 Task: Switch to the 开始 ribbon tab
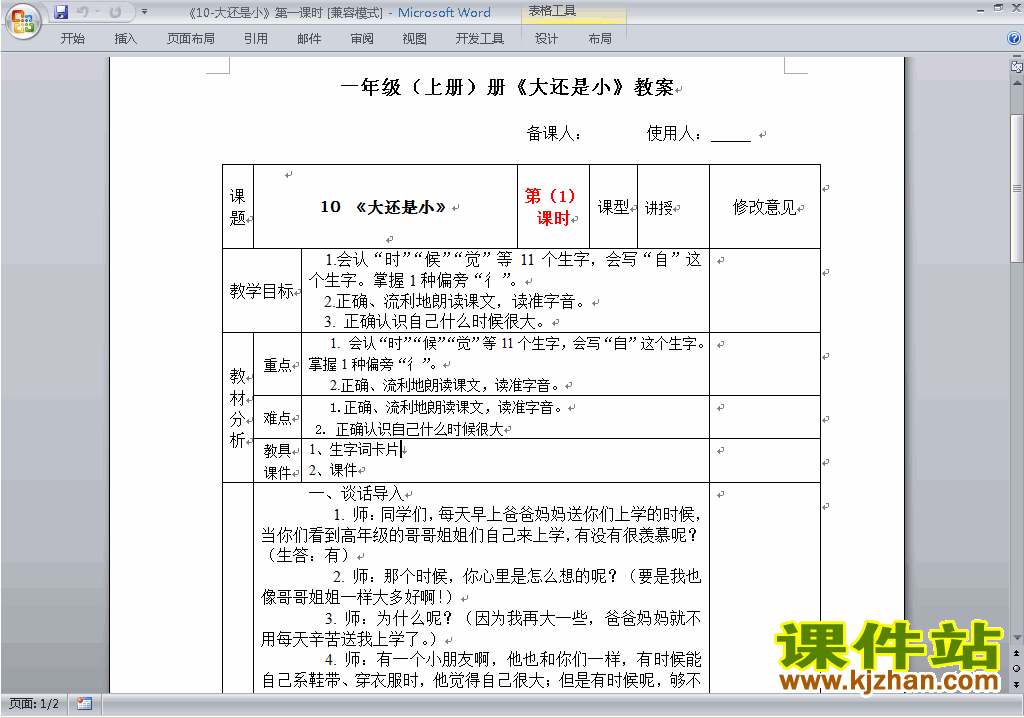point(72,39)
